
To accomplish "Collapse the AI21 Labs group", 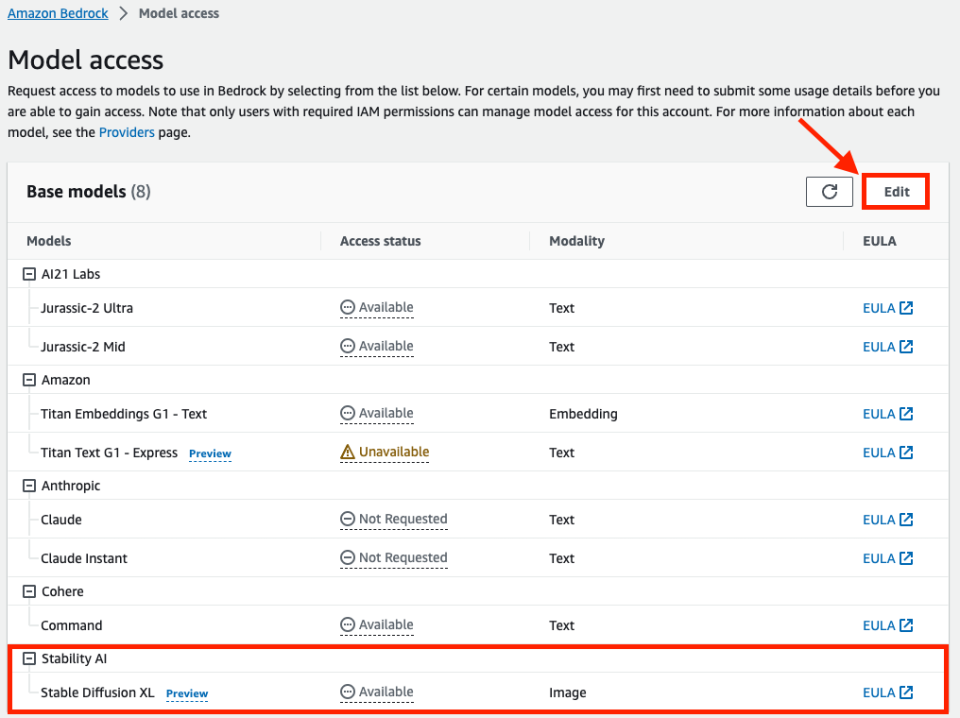I will [29, 274].
